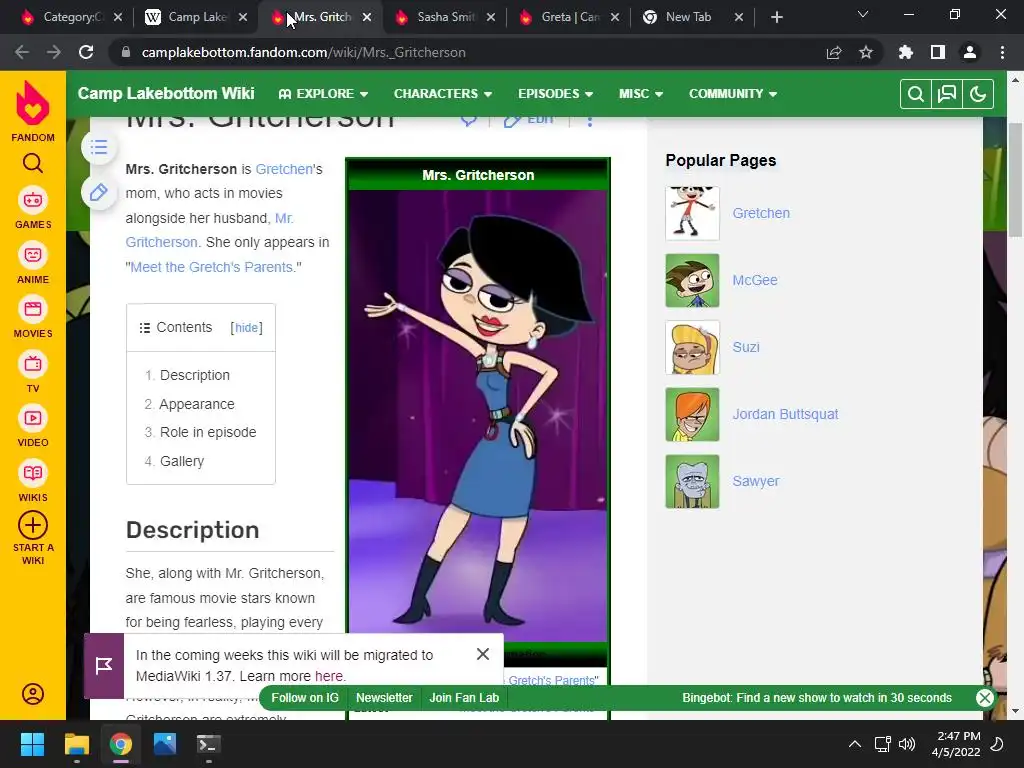Open the sidebar search magnifier icon
Screen dimensions: 1024x768
coord(33,163)
